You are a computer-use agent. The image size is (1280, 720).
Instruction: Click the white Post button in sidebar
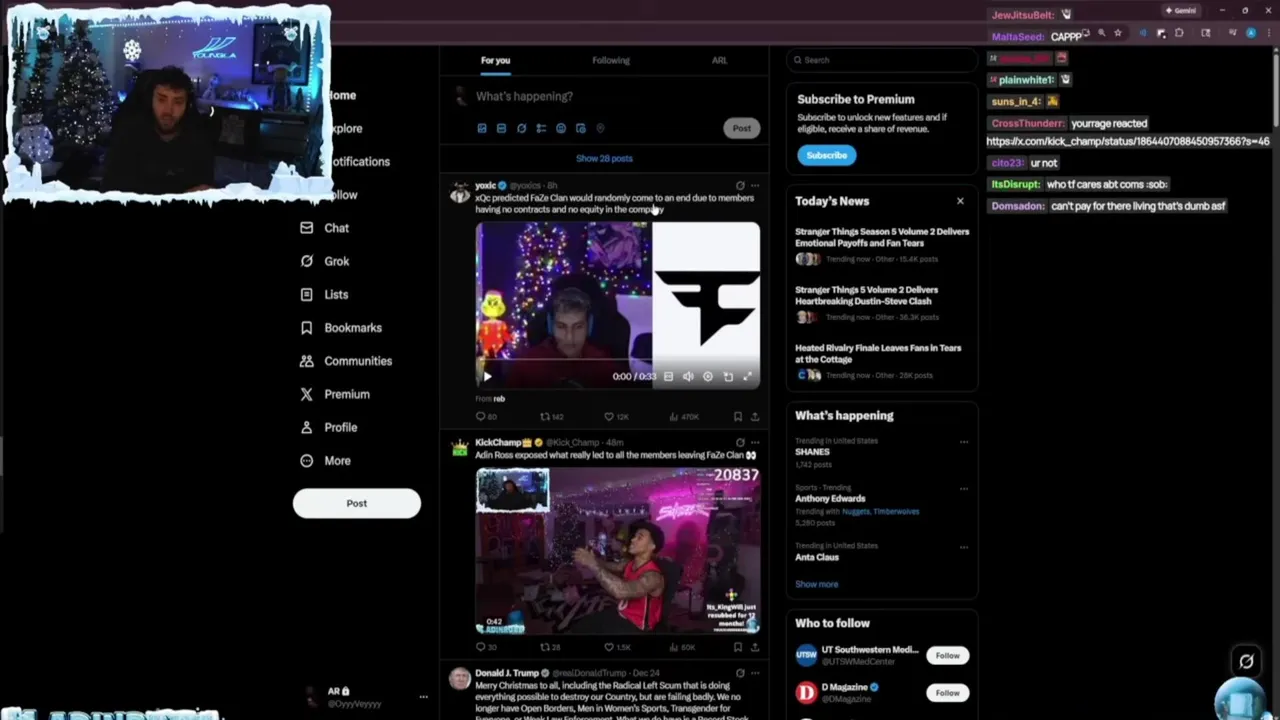click(357, 503)
